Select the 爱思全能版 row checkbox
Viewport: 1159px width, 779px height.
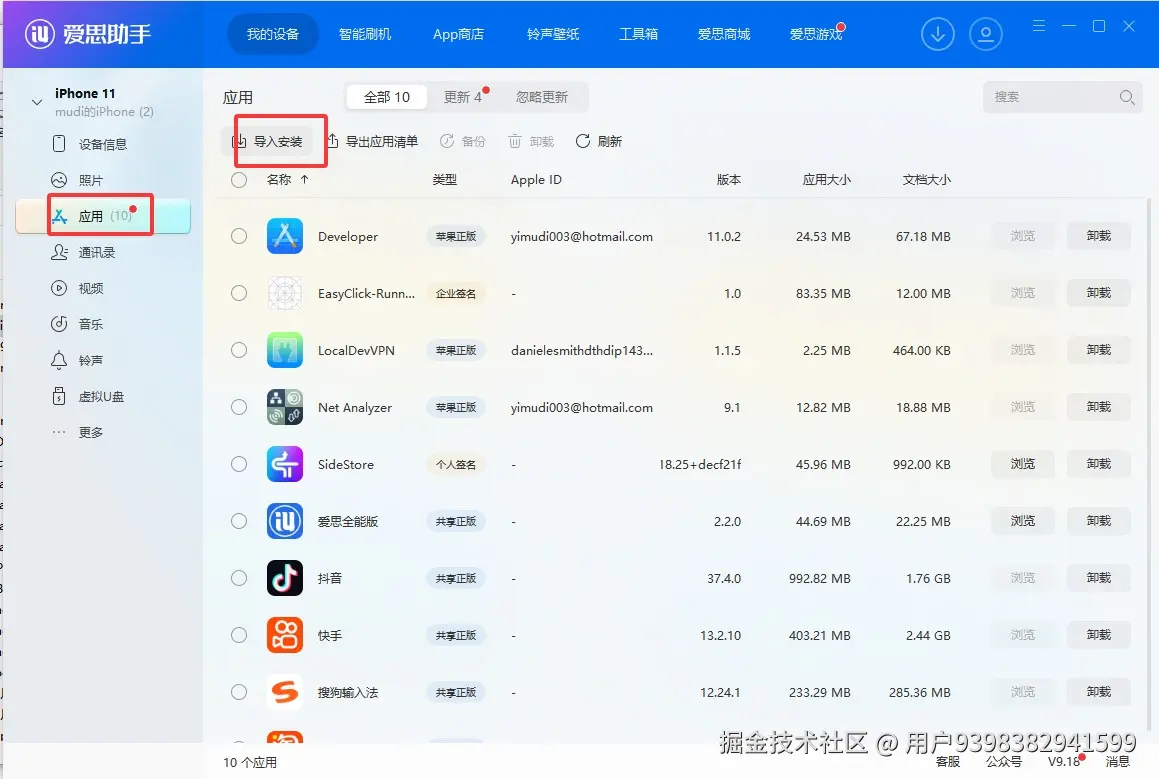coord(239,521)
